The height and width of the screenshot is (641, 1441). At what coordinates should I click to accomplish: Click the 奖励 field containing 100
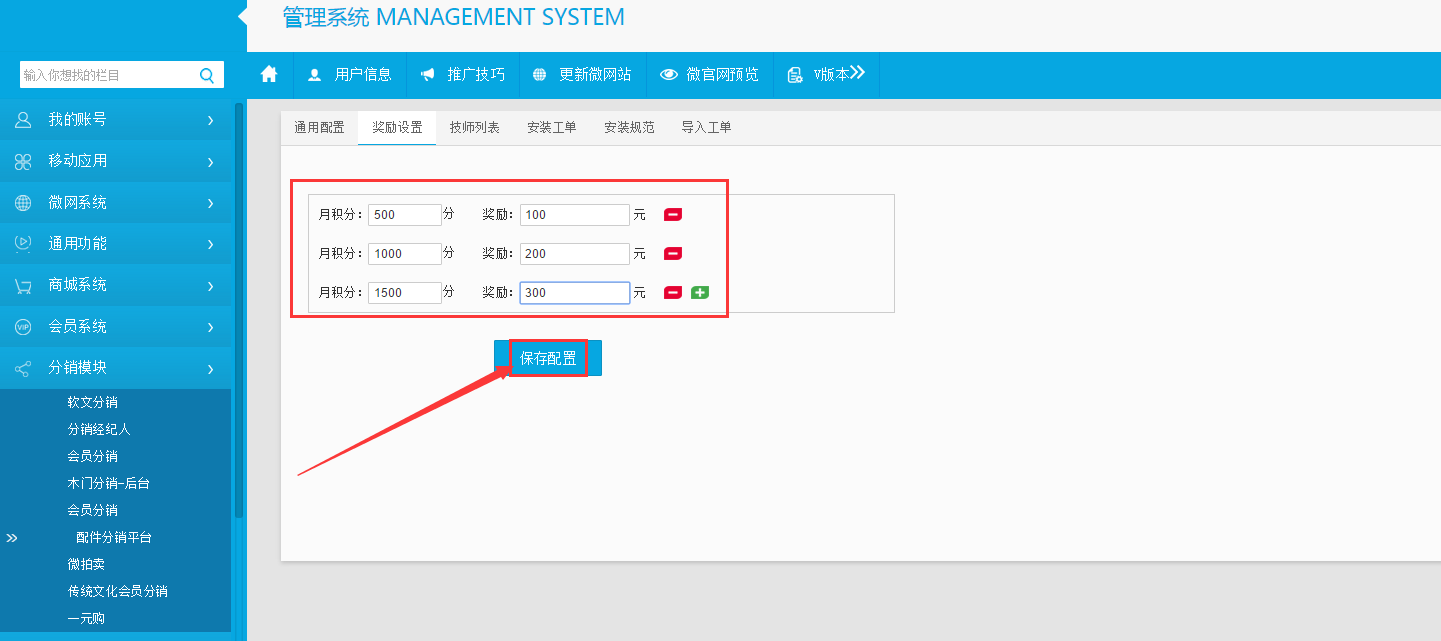pos(575,214)
